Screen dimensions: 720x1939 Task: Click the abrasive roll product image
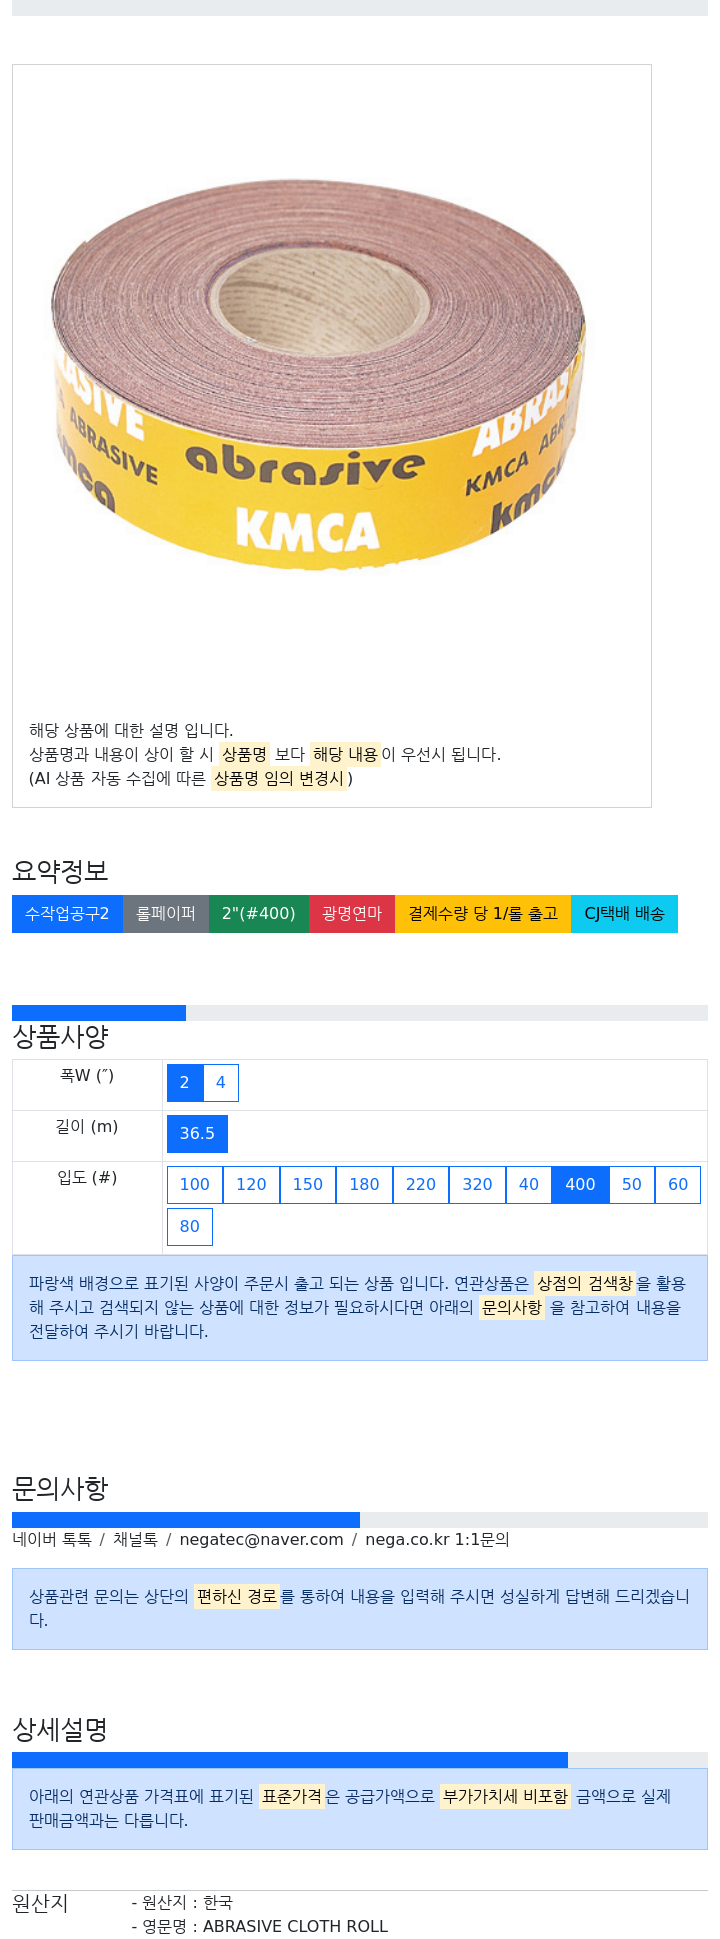pyautogui.click(x=319, y=386)
